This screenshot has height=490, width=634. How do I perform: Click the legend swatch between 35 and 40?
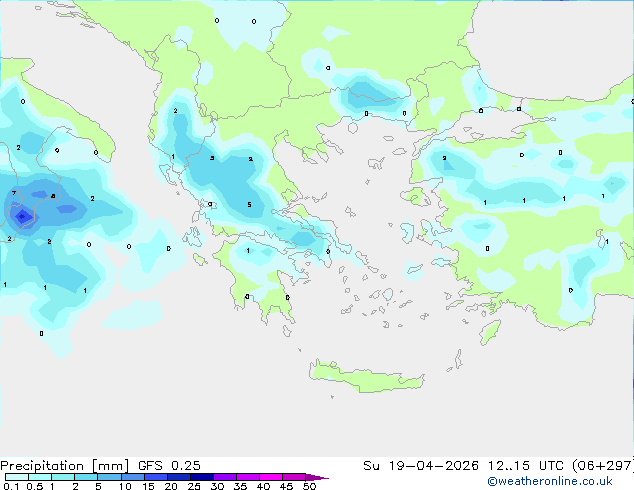coord(247,477)
